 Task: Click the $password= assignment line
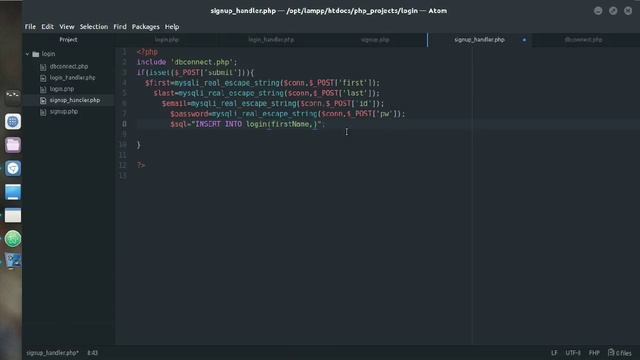[x=288, y=114]
